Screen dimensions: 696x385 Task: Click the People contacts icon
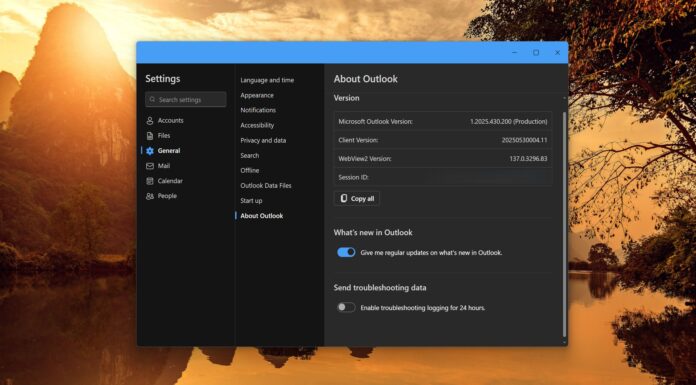(x=150, y=196)
